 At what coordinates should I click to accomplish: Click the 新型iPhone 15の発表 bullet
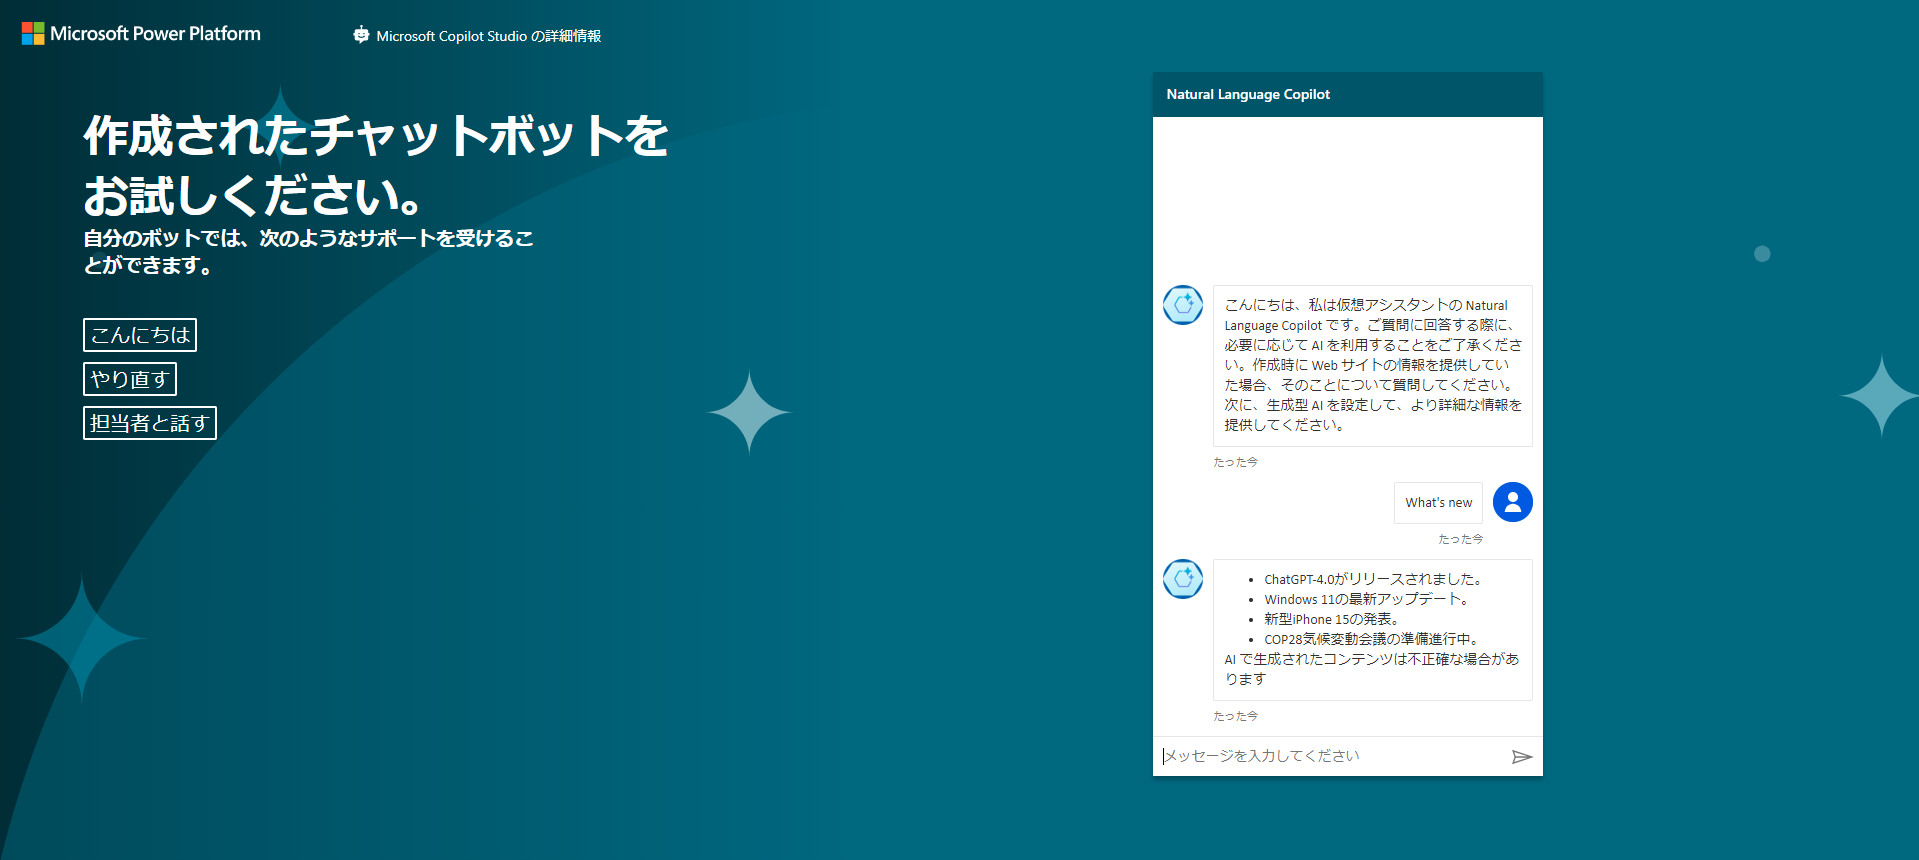pos(1332,619)
